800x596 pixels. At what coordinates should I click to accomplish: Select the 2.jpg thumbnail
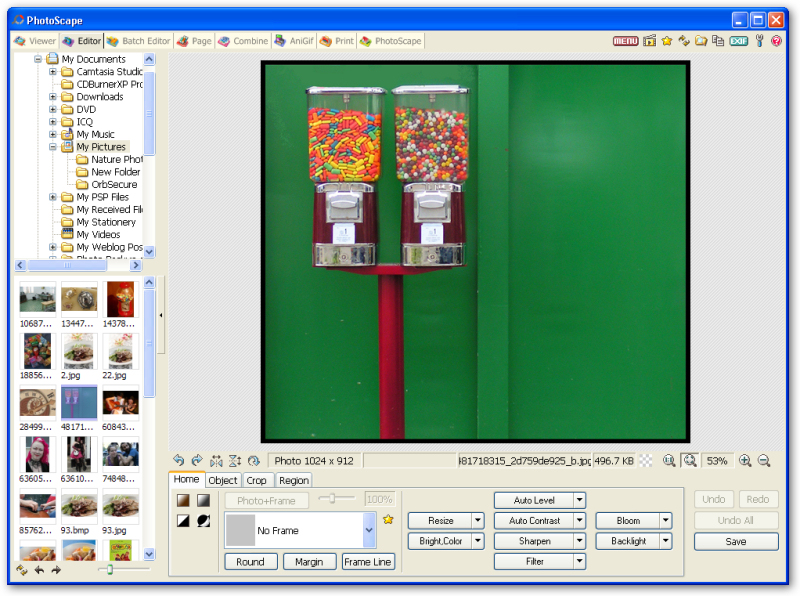(79, 351)
